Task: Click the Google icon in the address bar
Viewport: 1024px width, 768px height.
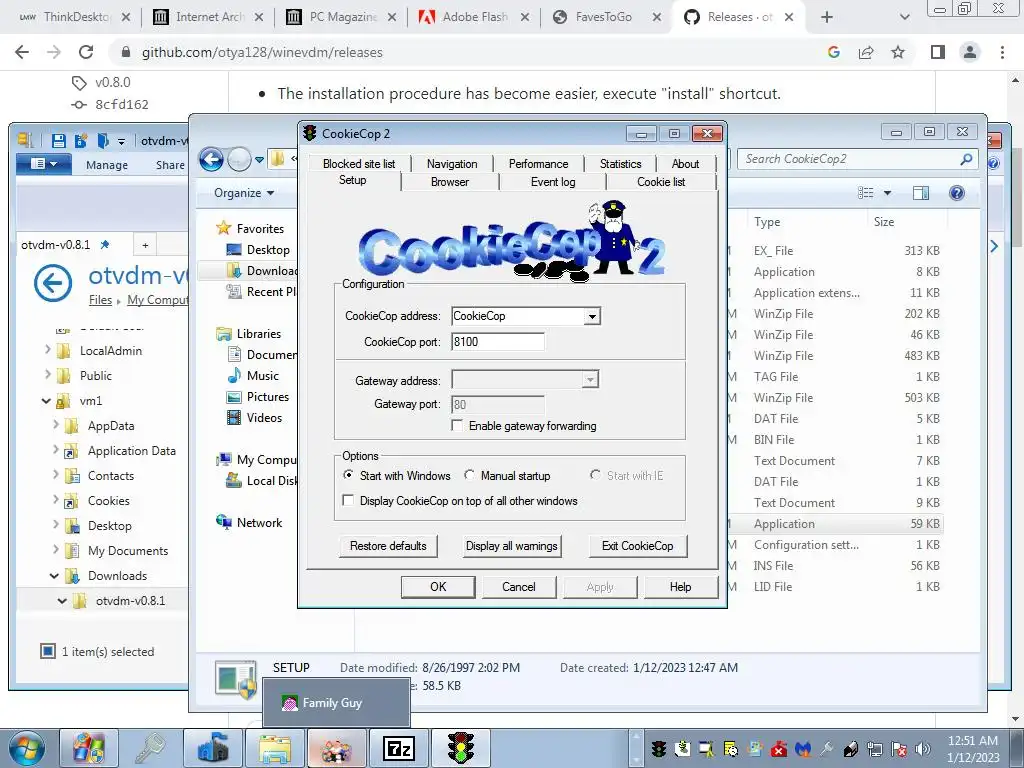Action: click(833, 52)
